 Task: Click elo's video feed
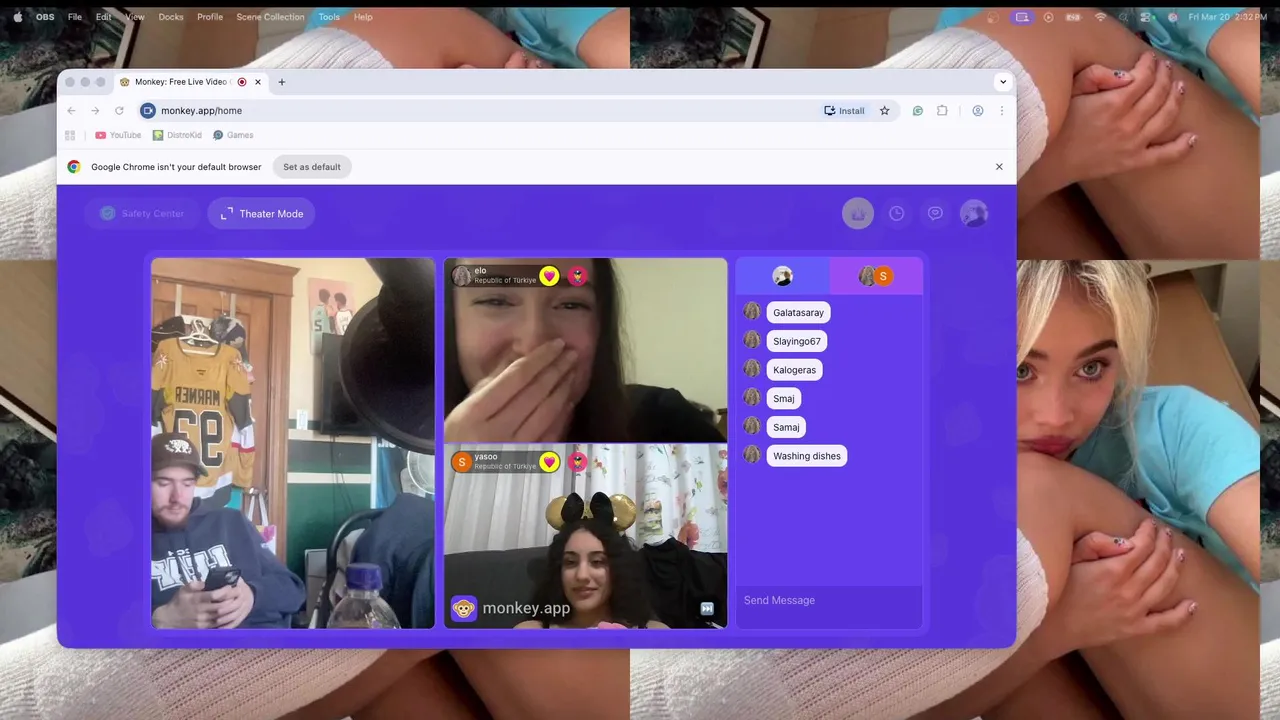(x=586, y=350)
